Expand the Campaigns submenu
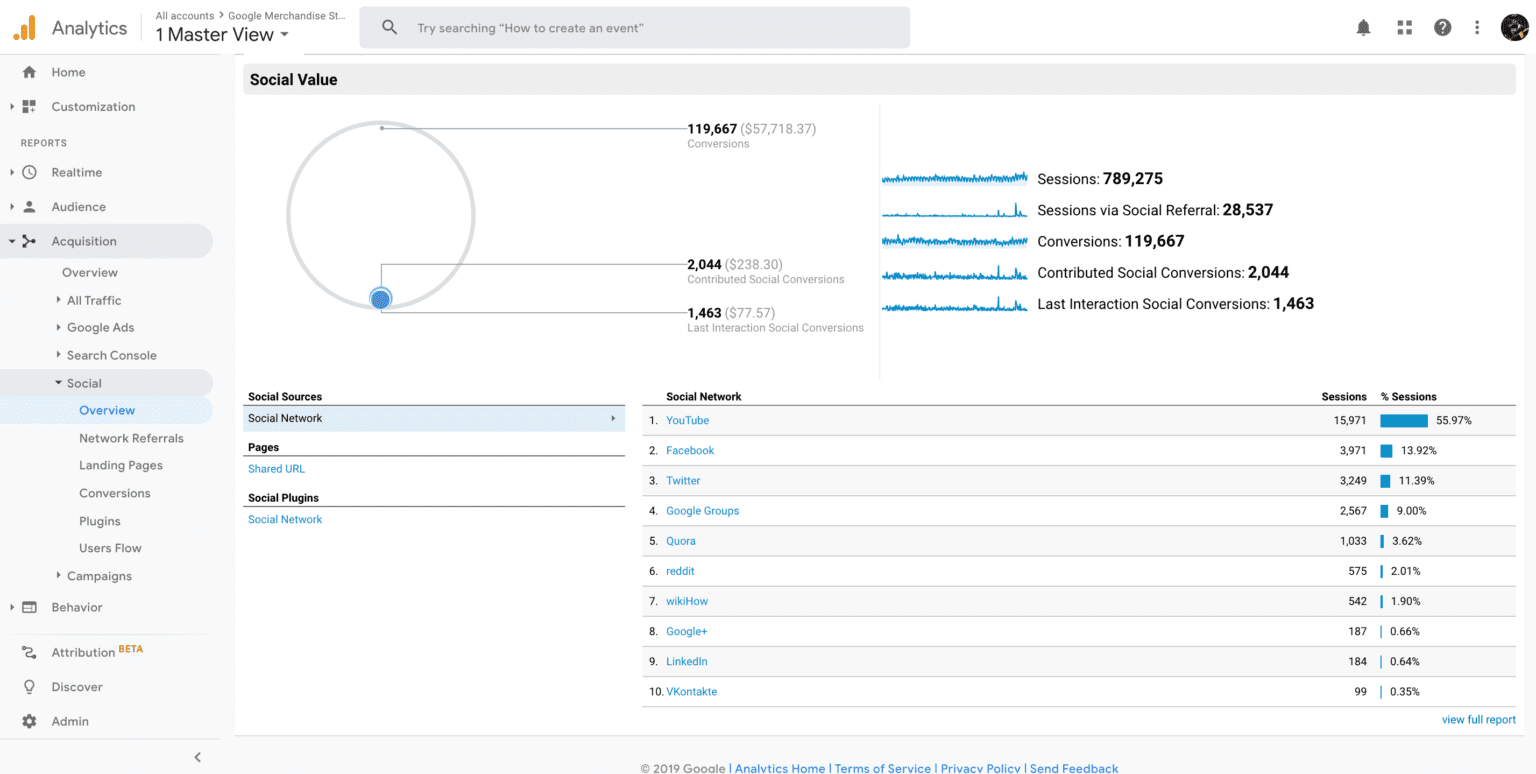 pos(58,576)
